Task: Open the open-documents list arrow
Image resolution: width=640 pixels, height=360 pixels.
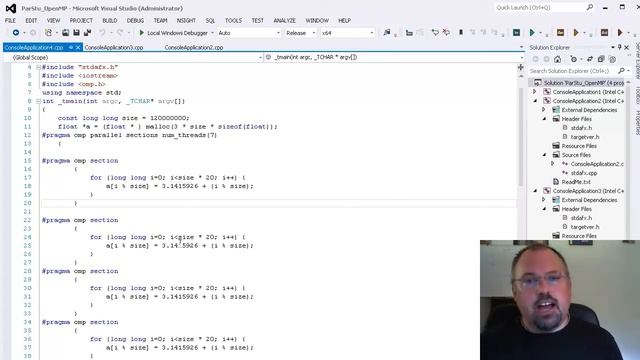Action: pyautogui.click(x=521, y=47)
